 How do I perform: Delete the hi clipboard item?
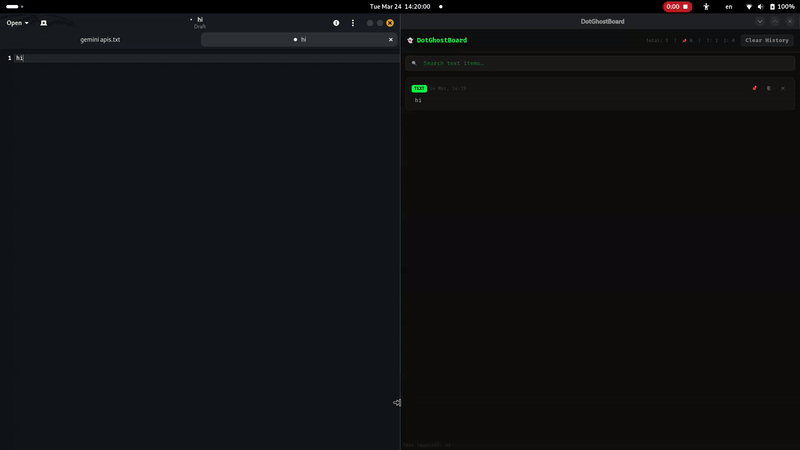783,88
